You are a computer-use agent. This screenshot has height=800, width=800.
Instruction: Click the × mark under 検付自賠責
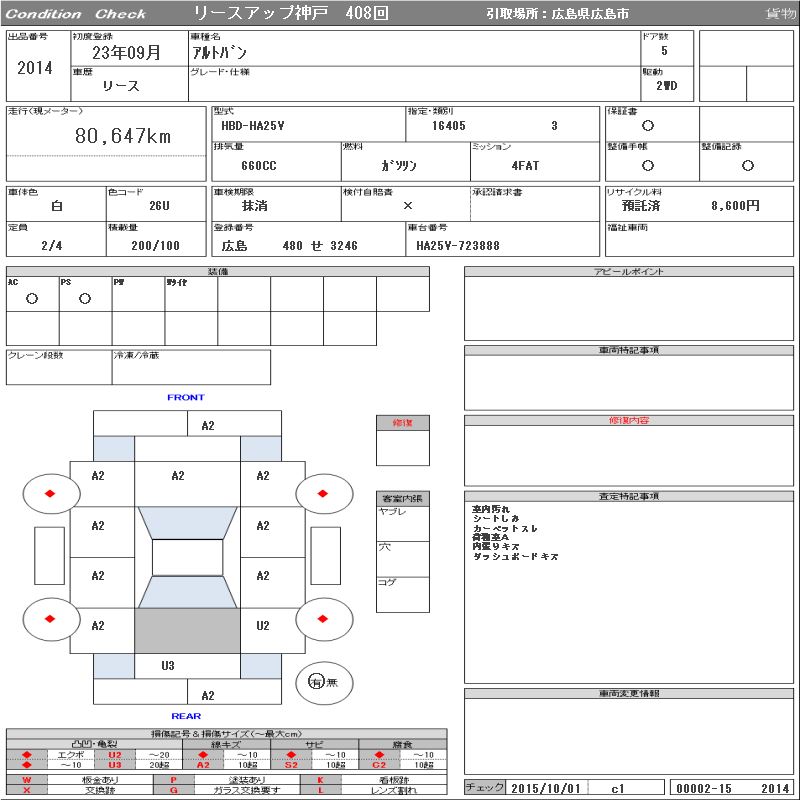(x=406, y=205)
